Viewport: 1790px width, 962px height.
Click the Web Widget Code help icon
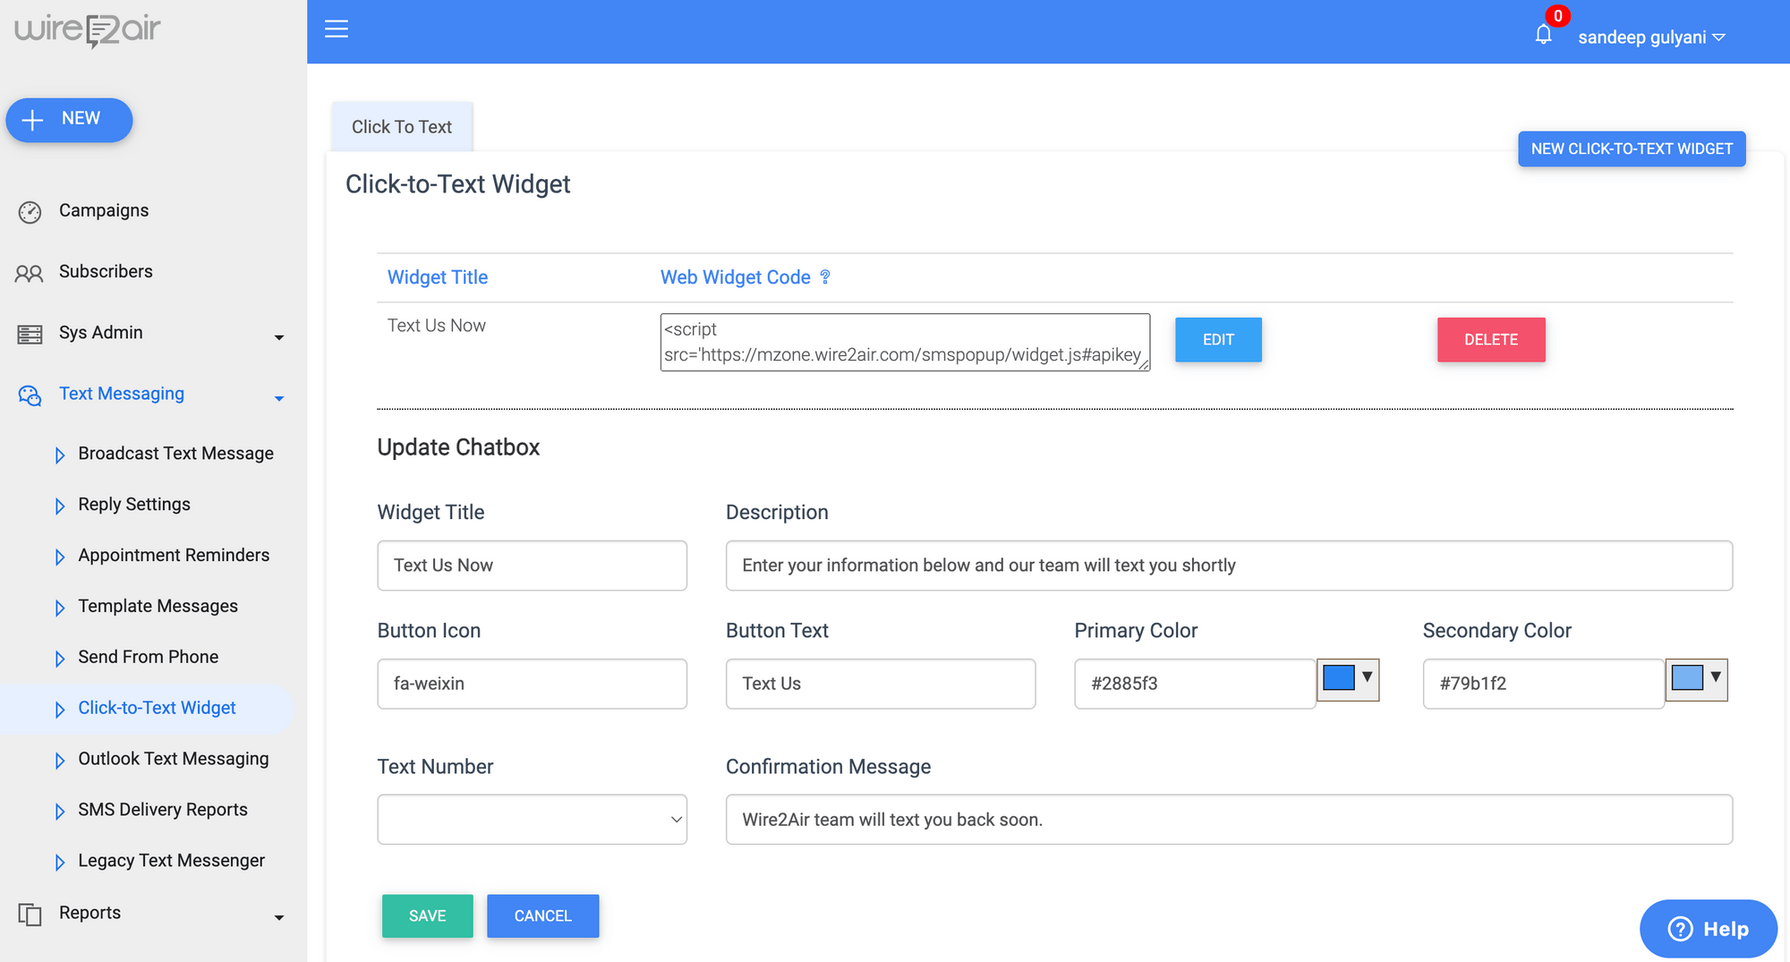coord(825,277)
